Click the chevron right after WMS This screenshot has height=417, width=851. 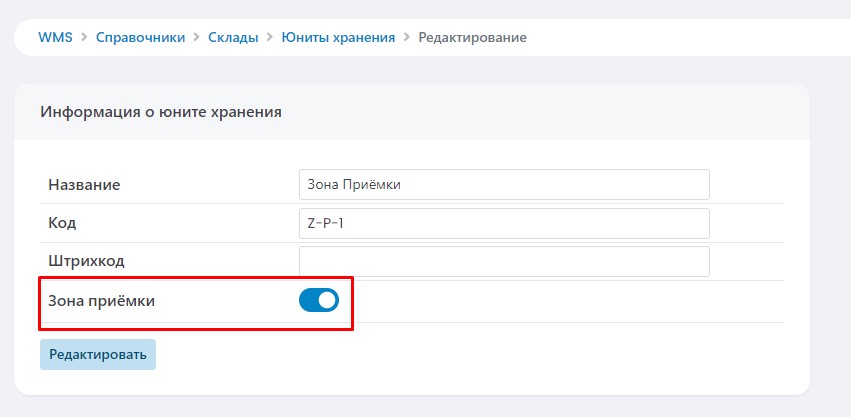click(83, 37)
